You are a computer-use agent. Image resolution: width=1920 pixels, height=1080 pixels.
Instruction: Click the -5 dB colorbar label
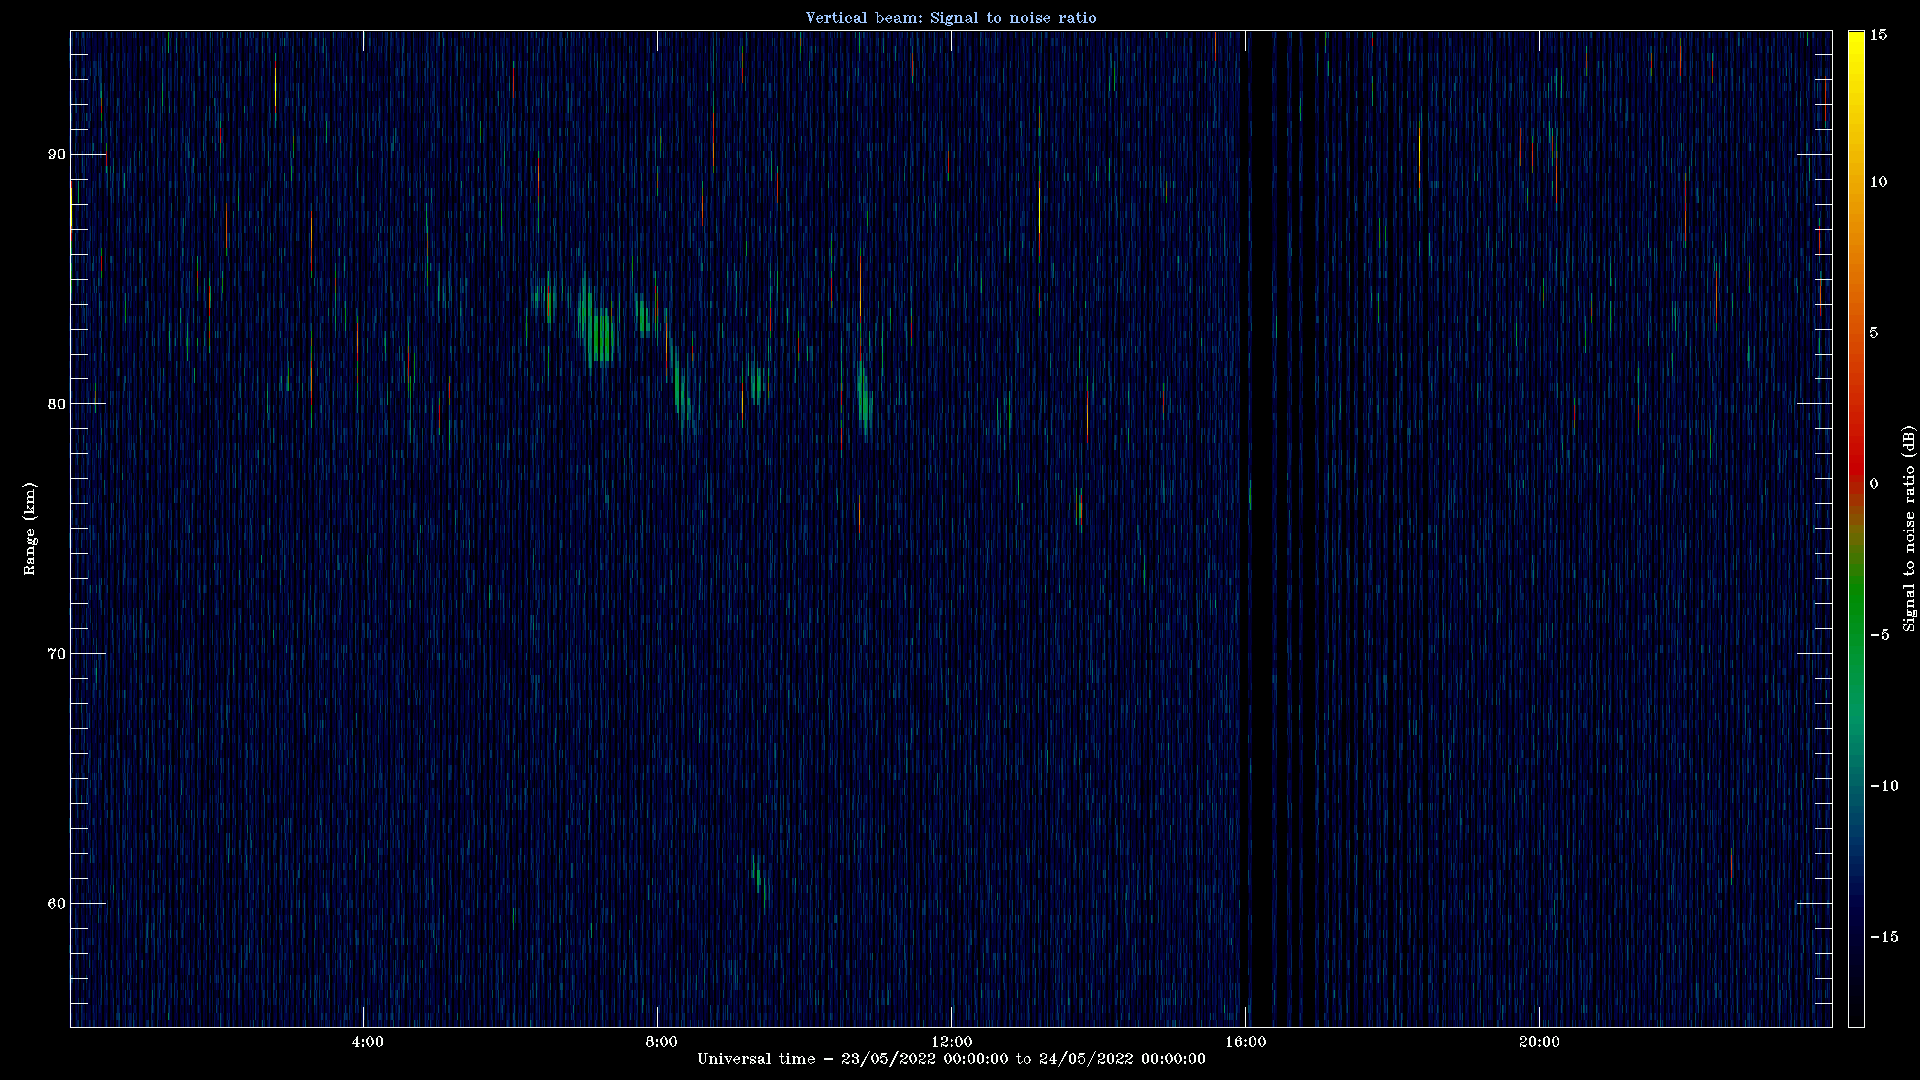[1879, 635]
